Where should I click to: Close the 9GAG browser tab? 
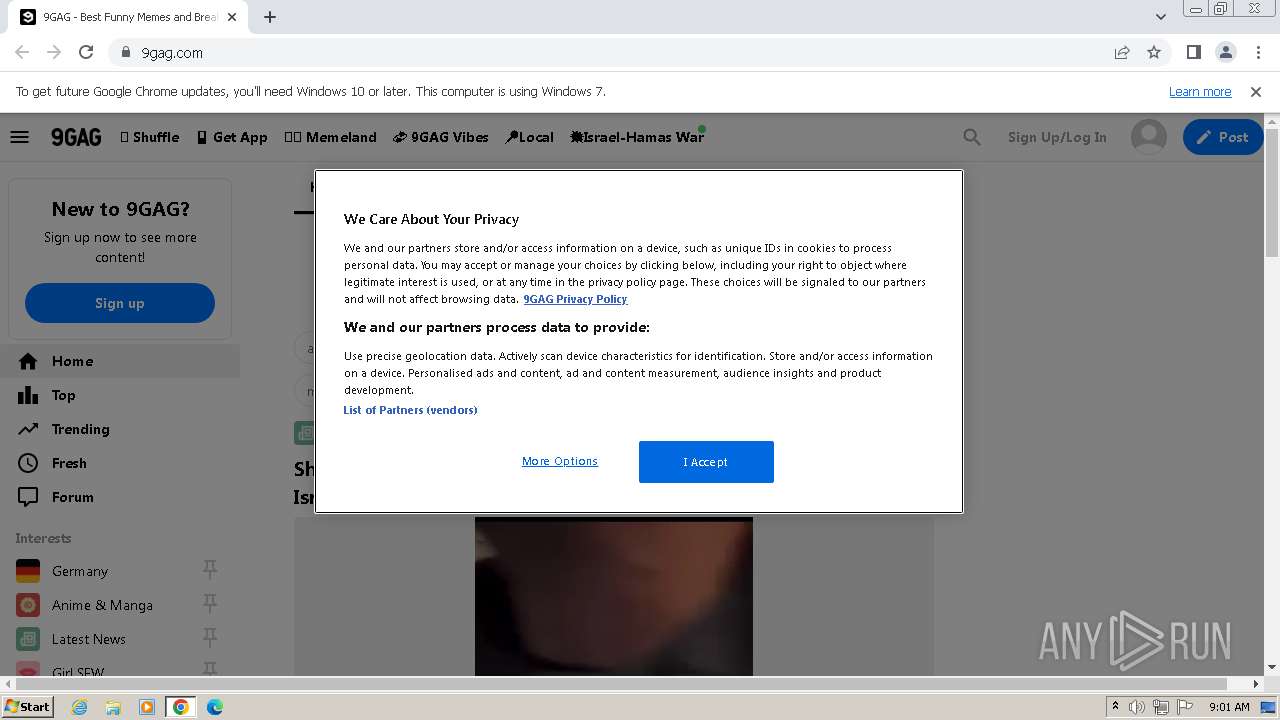pos(232,17)
